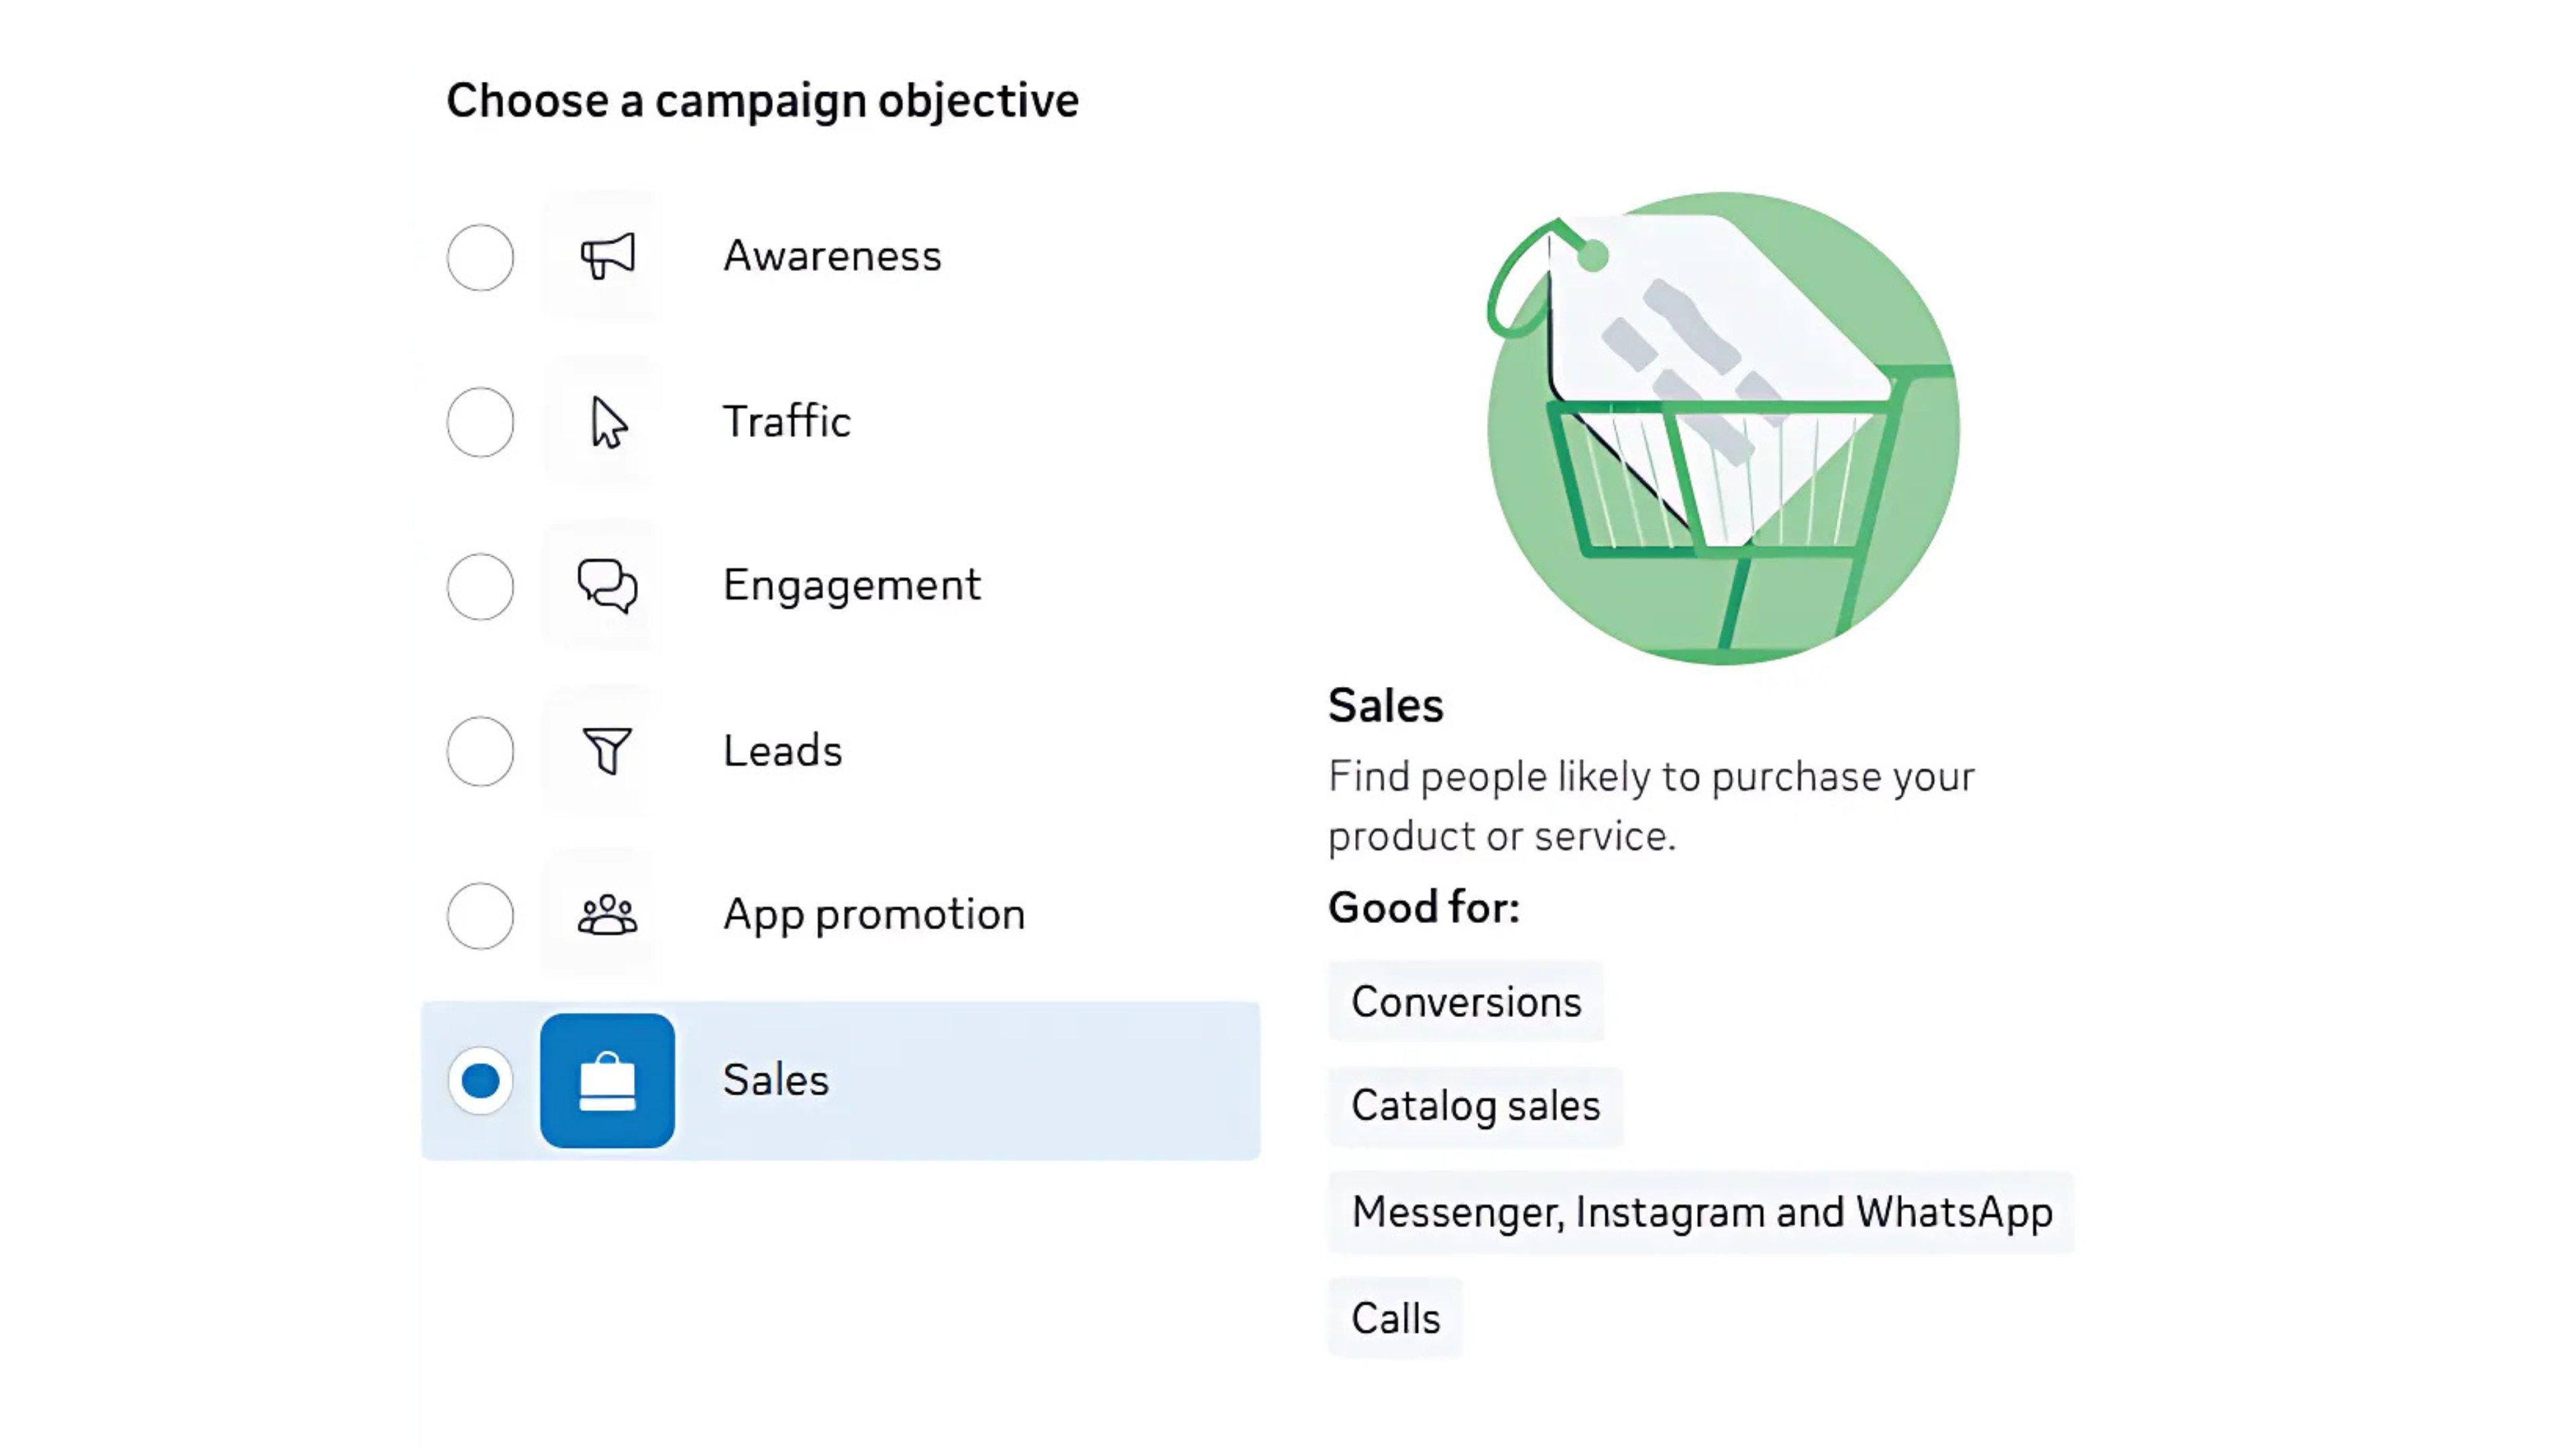Viewport: 2576px width, 1449px height.
Task: Click the Calls tag
Action: tap(1395, 1318)
